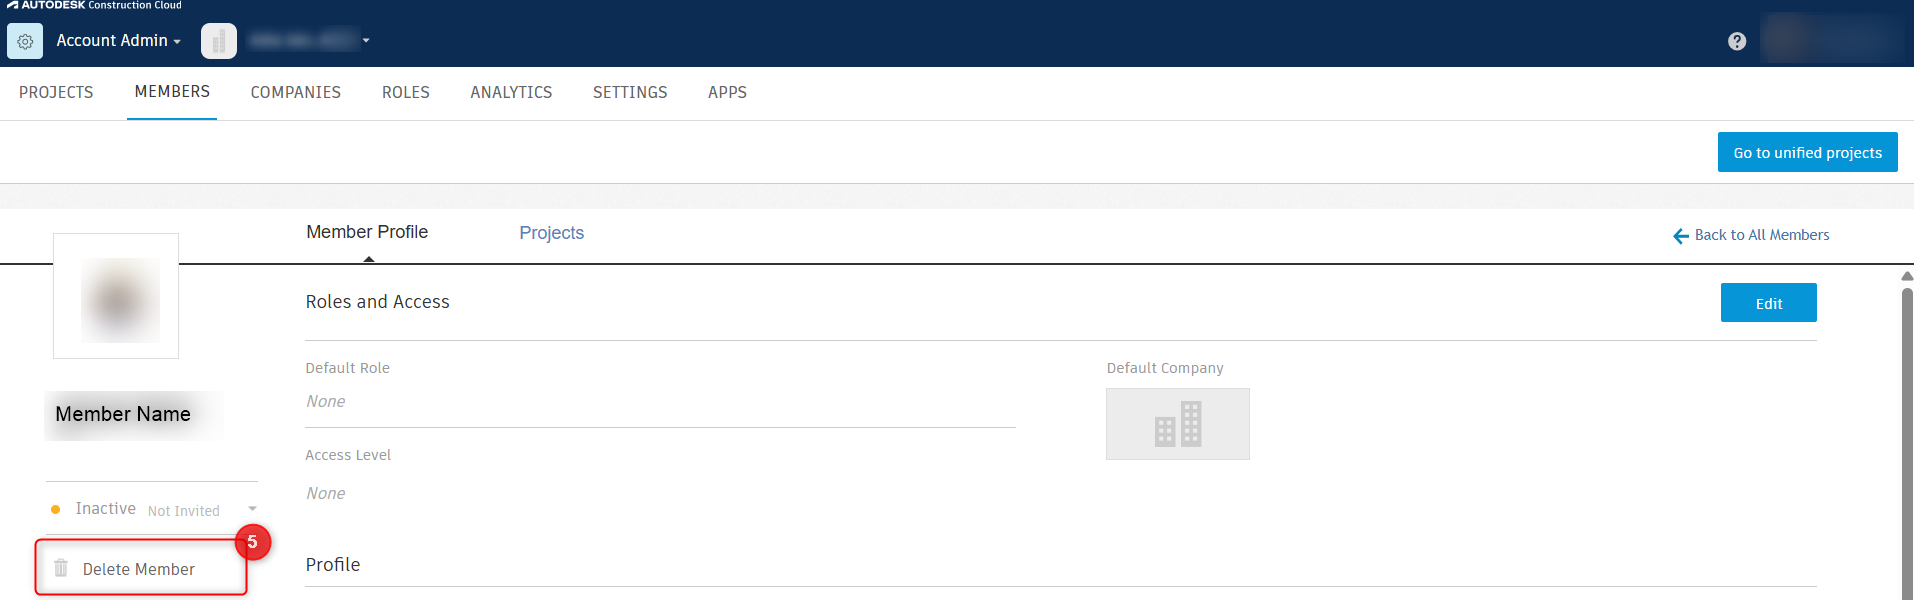Switch to the PROJECTS tab
1914x600 pixels.
point(56,92)
